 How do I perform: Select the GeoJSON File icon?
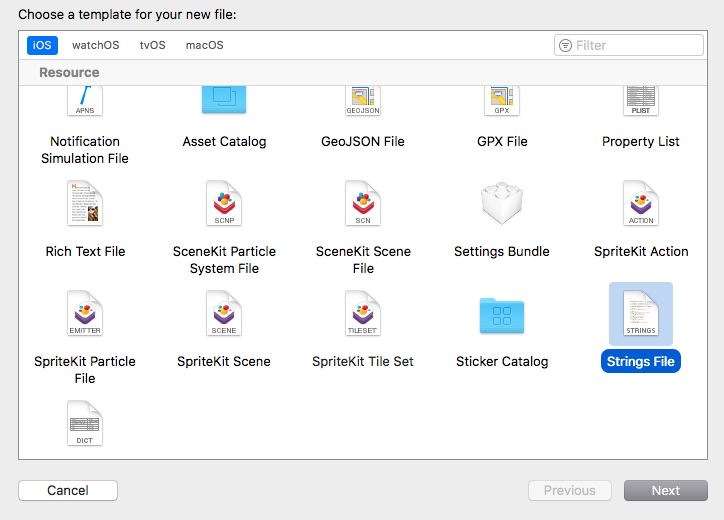point(363,101)
